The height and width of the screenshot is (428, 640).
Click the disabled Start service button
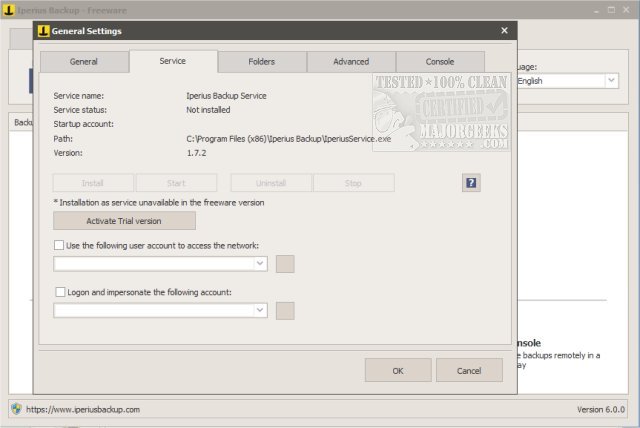pyautogui.click(x=176, y=183)
